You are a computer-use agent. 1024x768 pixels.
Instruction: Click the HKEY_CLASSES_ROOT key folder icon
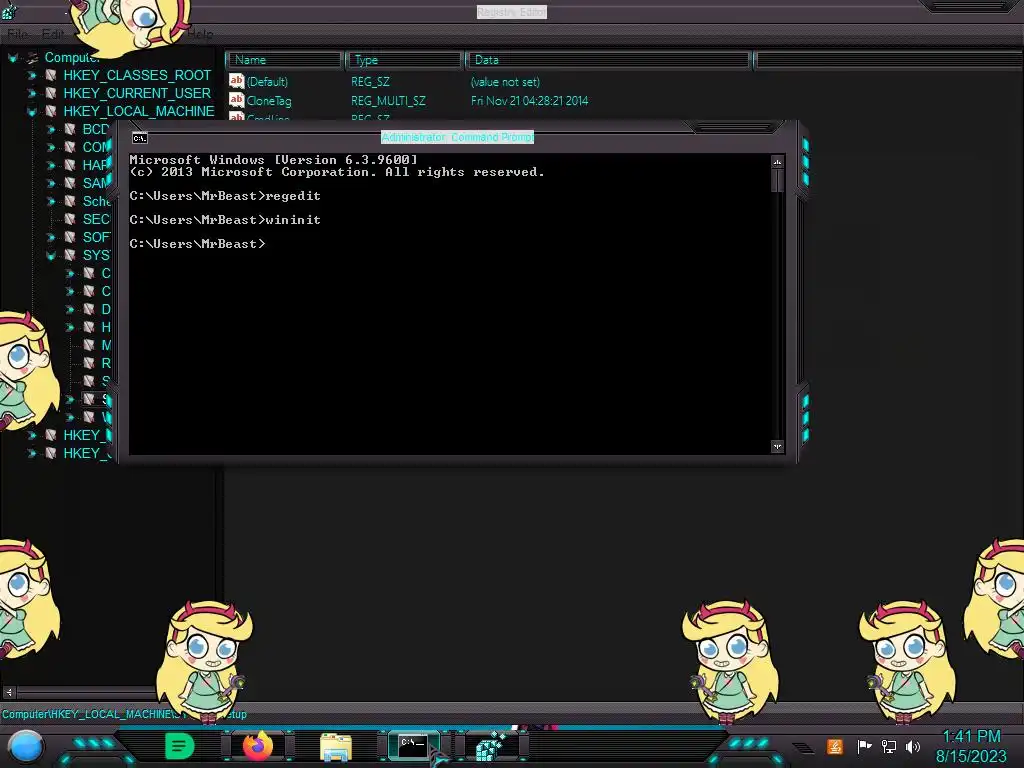click(51, 75)
